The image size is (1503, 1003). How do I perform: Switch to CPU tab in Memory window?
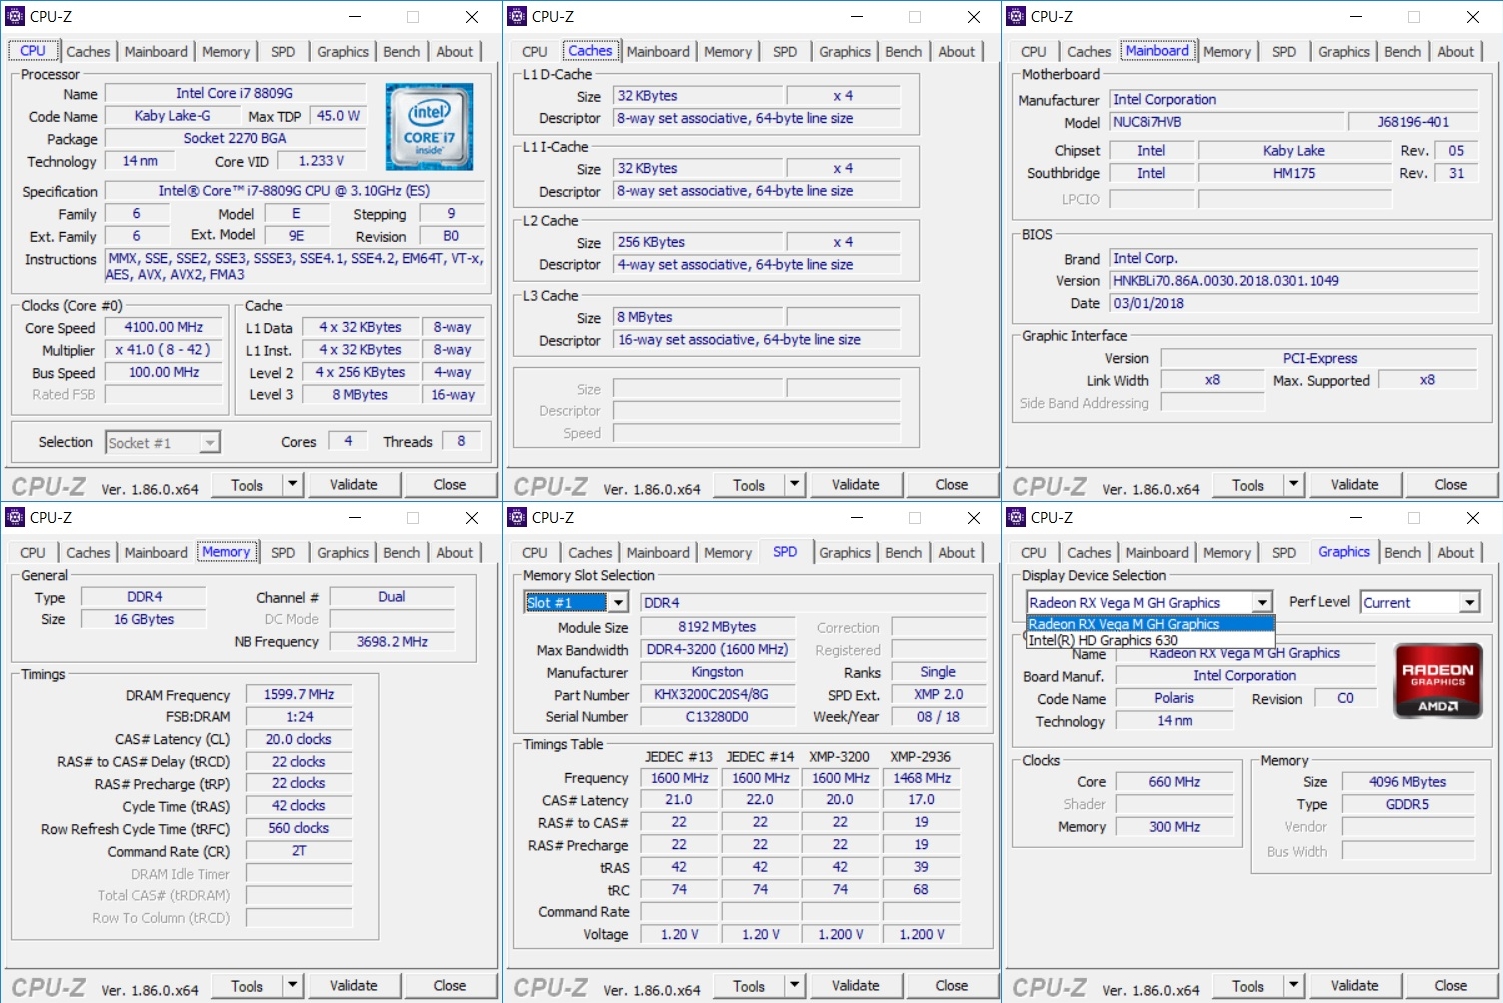point(33,553)
